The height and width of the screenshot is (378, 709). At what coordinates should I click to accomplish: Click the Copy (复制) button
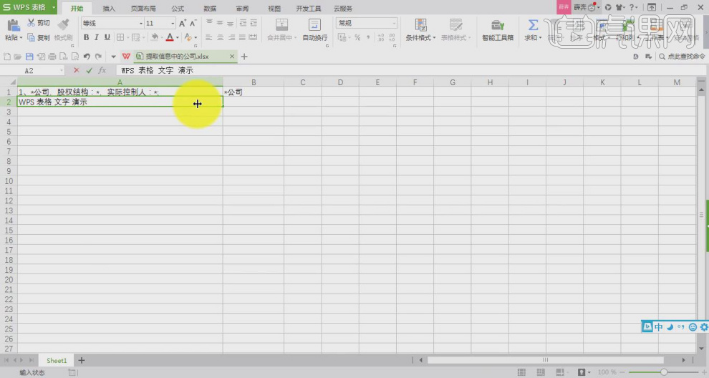38,38
